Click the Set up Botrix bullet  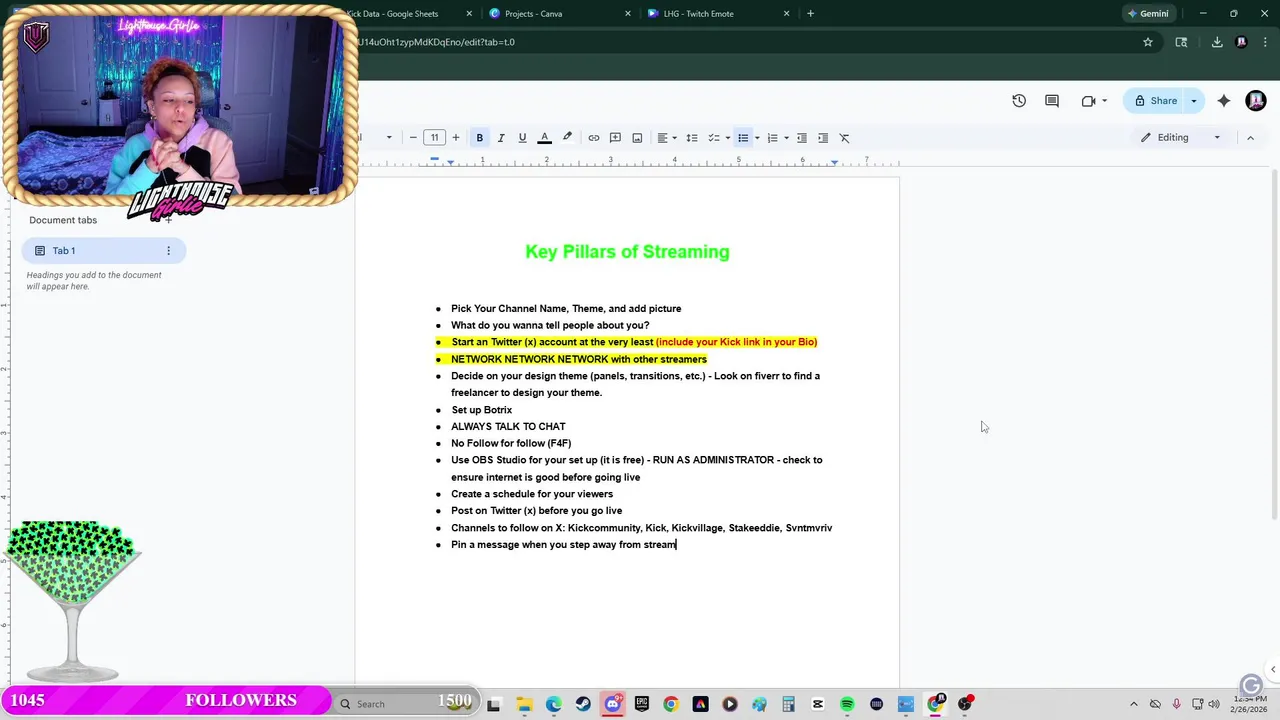(x=481, y=410)
